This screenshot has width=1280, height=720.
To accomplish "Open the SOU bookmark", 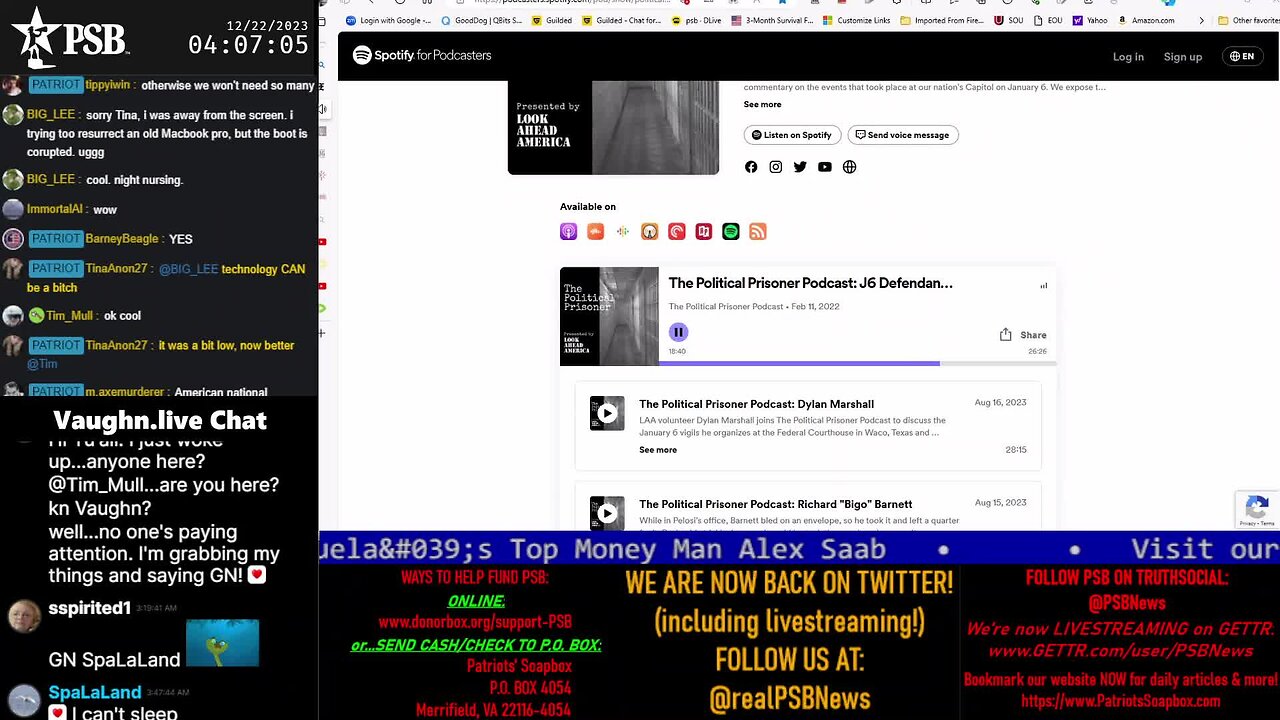I will (1010, 20).
